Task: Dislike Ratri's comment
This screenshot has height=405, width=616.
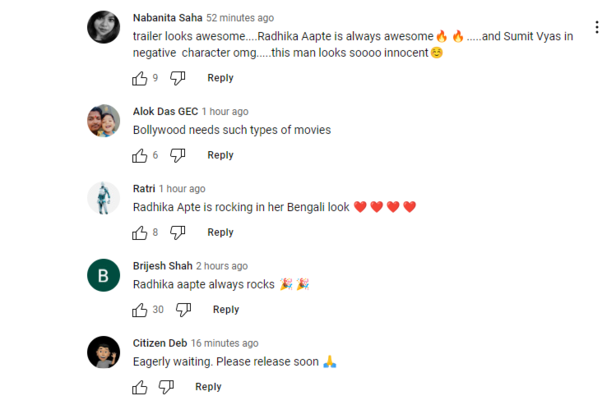Action: (x=178, y=232)
